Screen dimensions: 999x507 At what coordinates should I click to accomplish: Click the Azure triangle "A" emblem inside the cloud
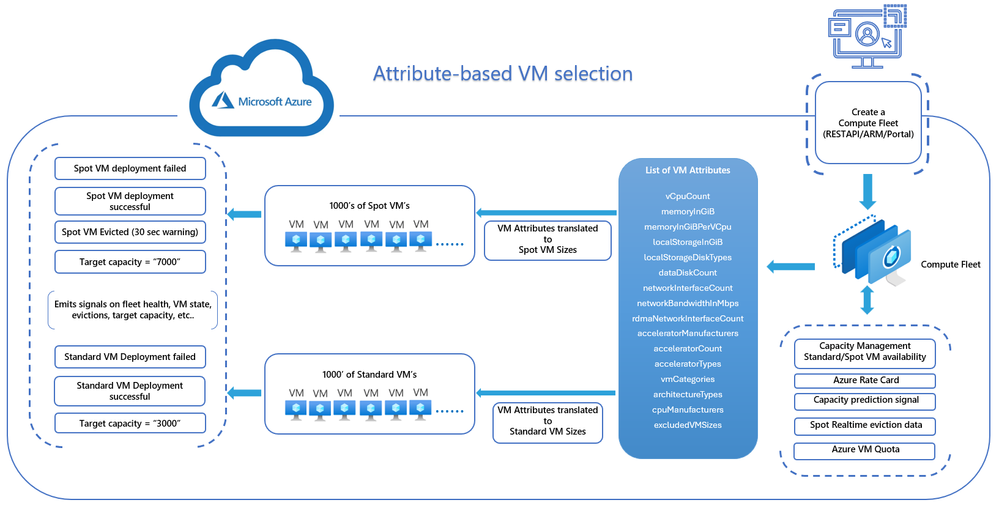pos(223,101)
